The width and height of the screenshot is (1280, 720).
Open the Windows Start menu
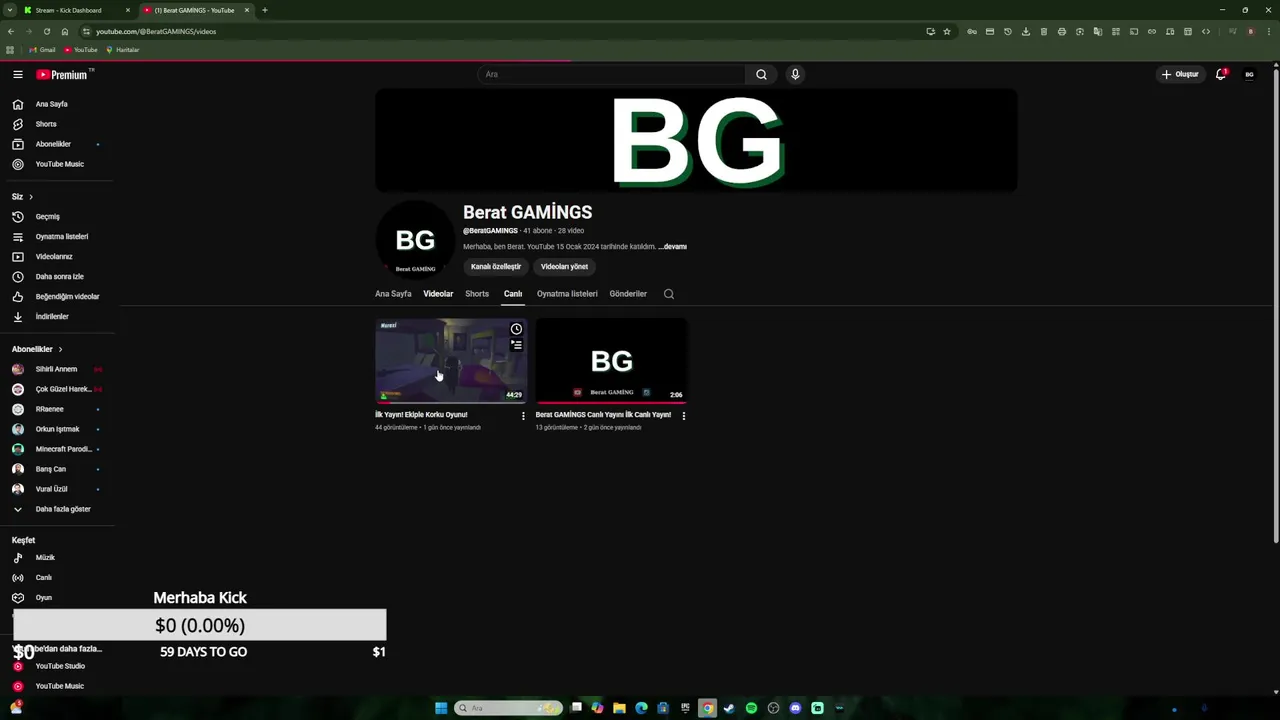click(441, 708)
